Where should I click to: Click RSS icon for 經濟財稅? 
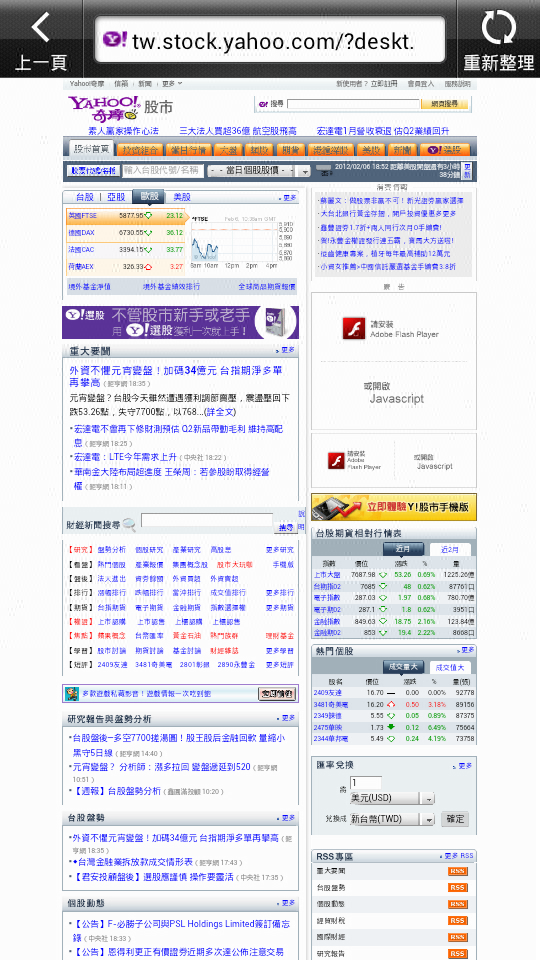tap(457, 921)
